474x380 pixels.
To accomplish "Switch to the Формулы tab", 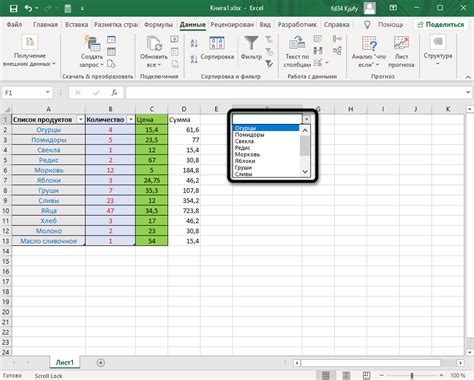I will (x=158, y=24).
